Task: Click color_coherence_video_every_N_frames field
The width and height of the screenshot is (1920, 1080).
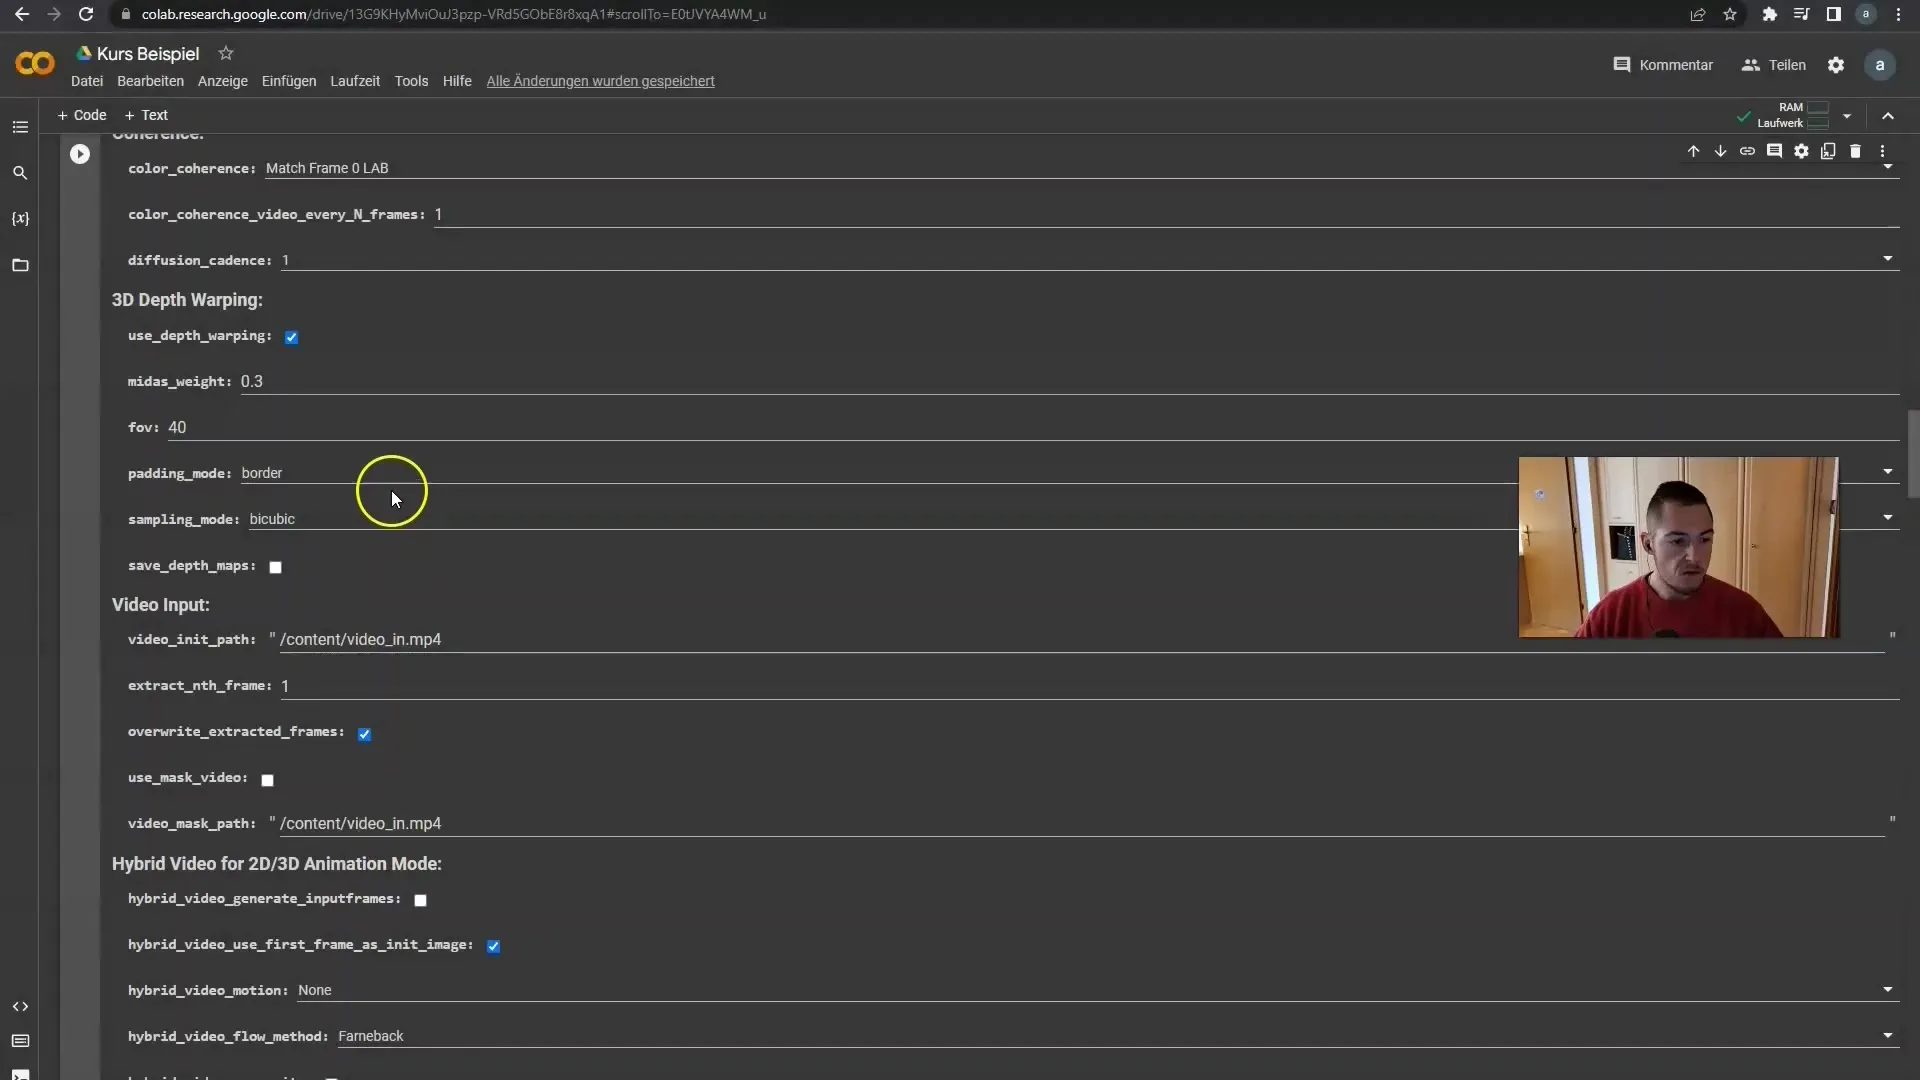Action: pos(1166,214)
